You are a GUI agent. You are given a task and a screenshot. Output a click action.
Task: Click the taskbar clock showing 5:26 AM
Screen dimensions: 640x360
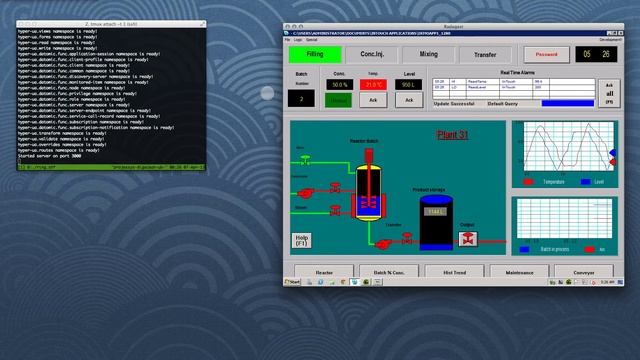[607, 282]
